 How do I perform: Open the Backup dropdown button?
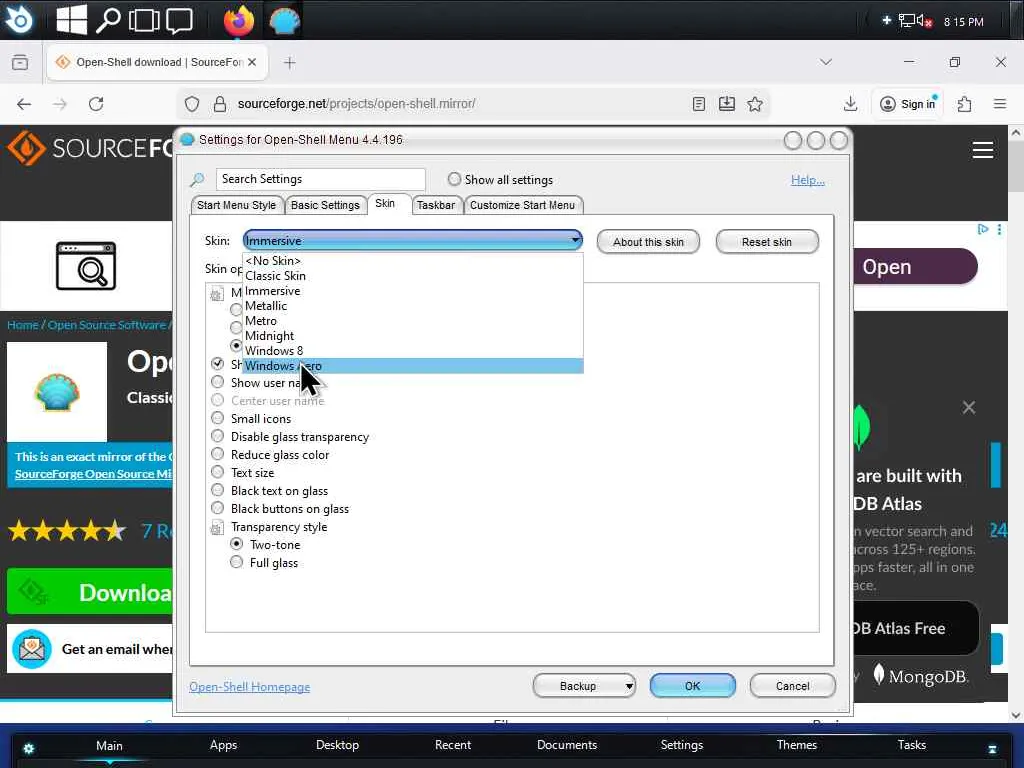click(584, 686)
